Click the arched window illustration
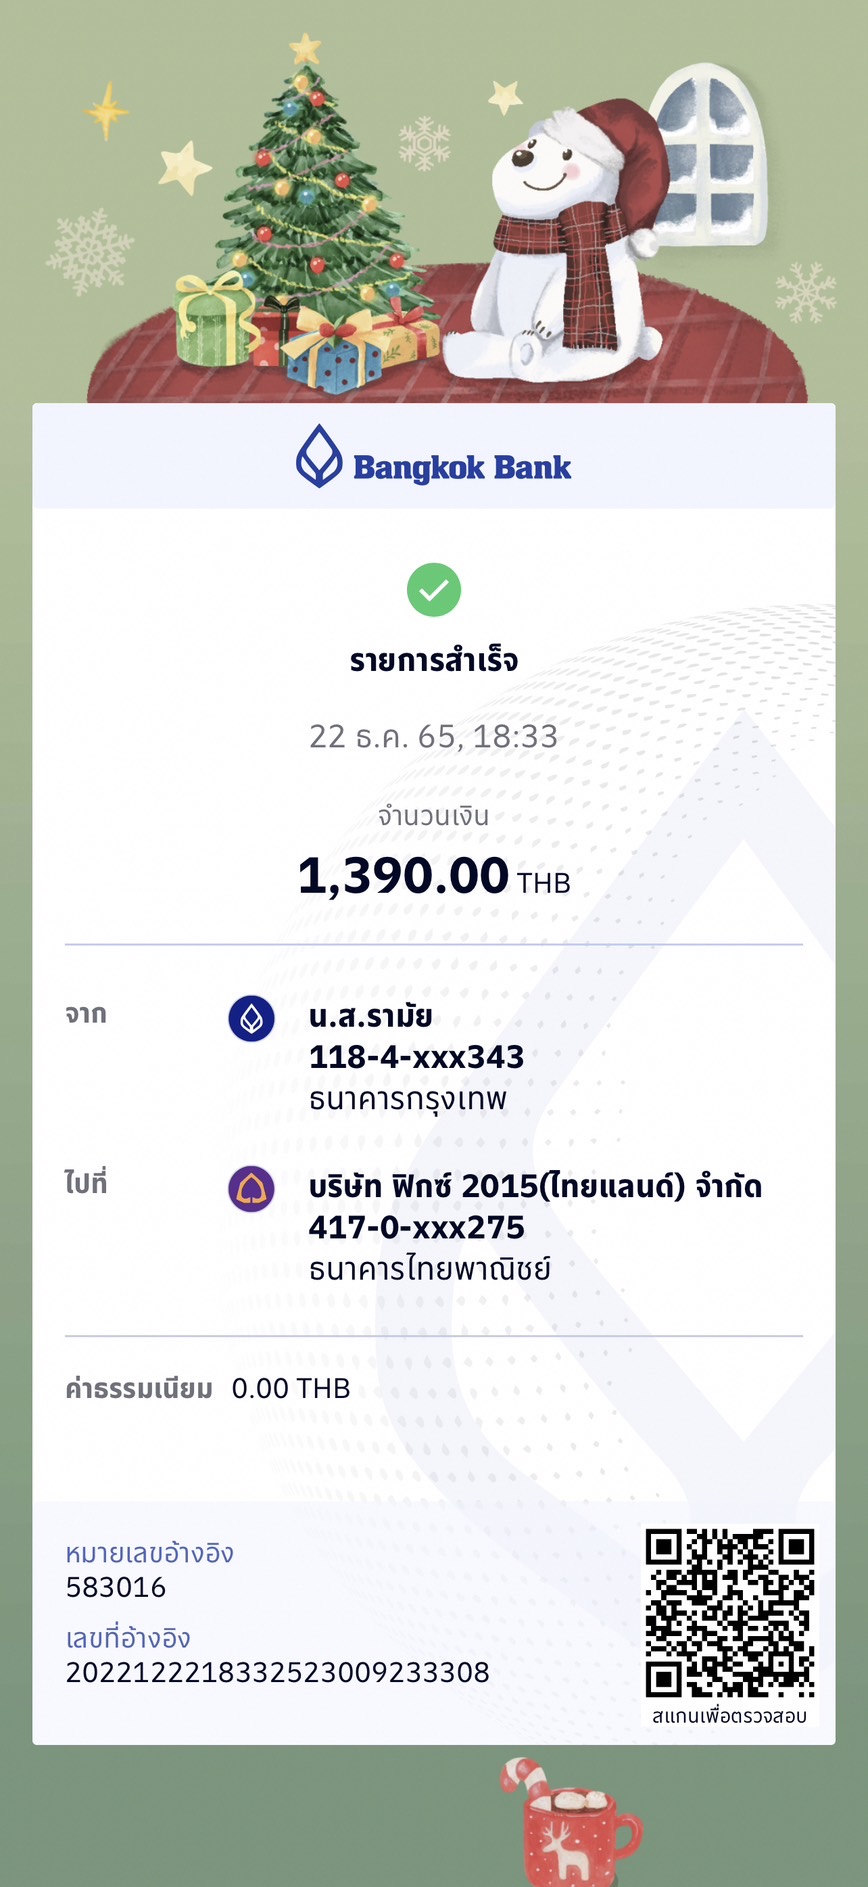Screen dimensions: 868x1887 pyautogui.click(x=708, y=155)
